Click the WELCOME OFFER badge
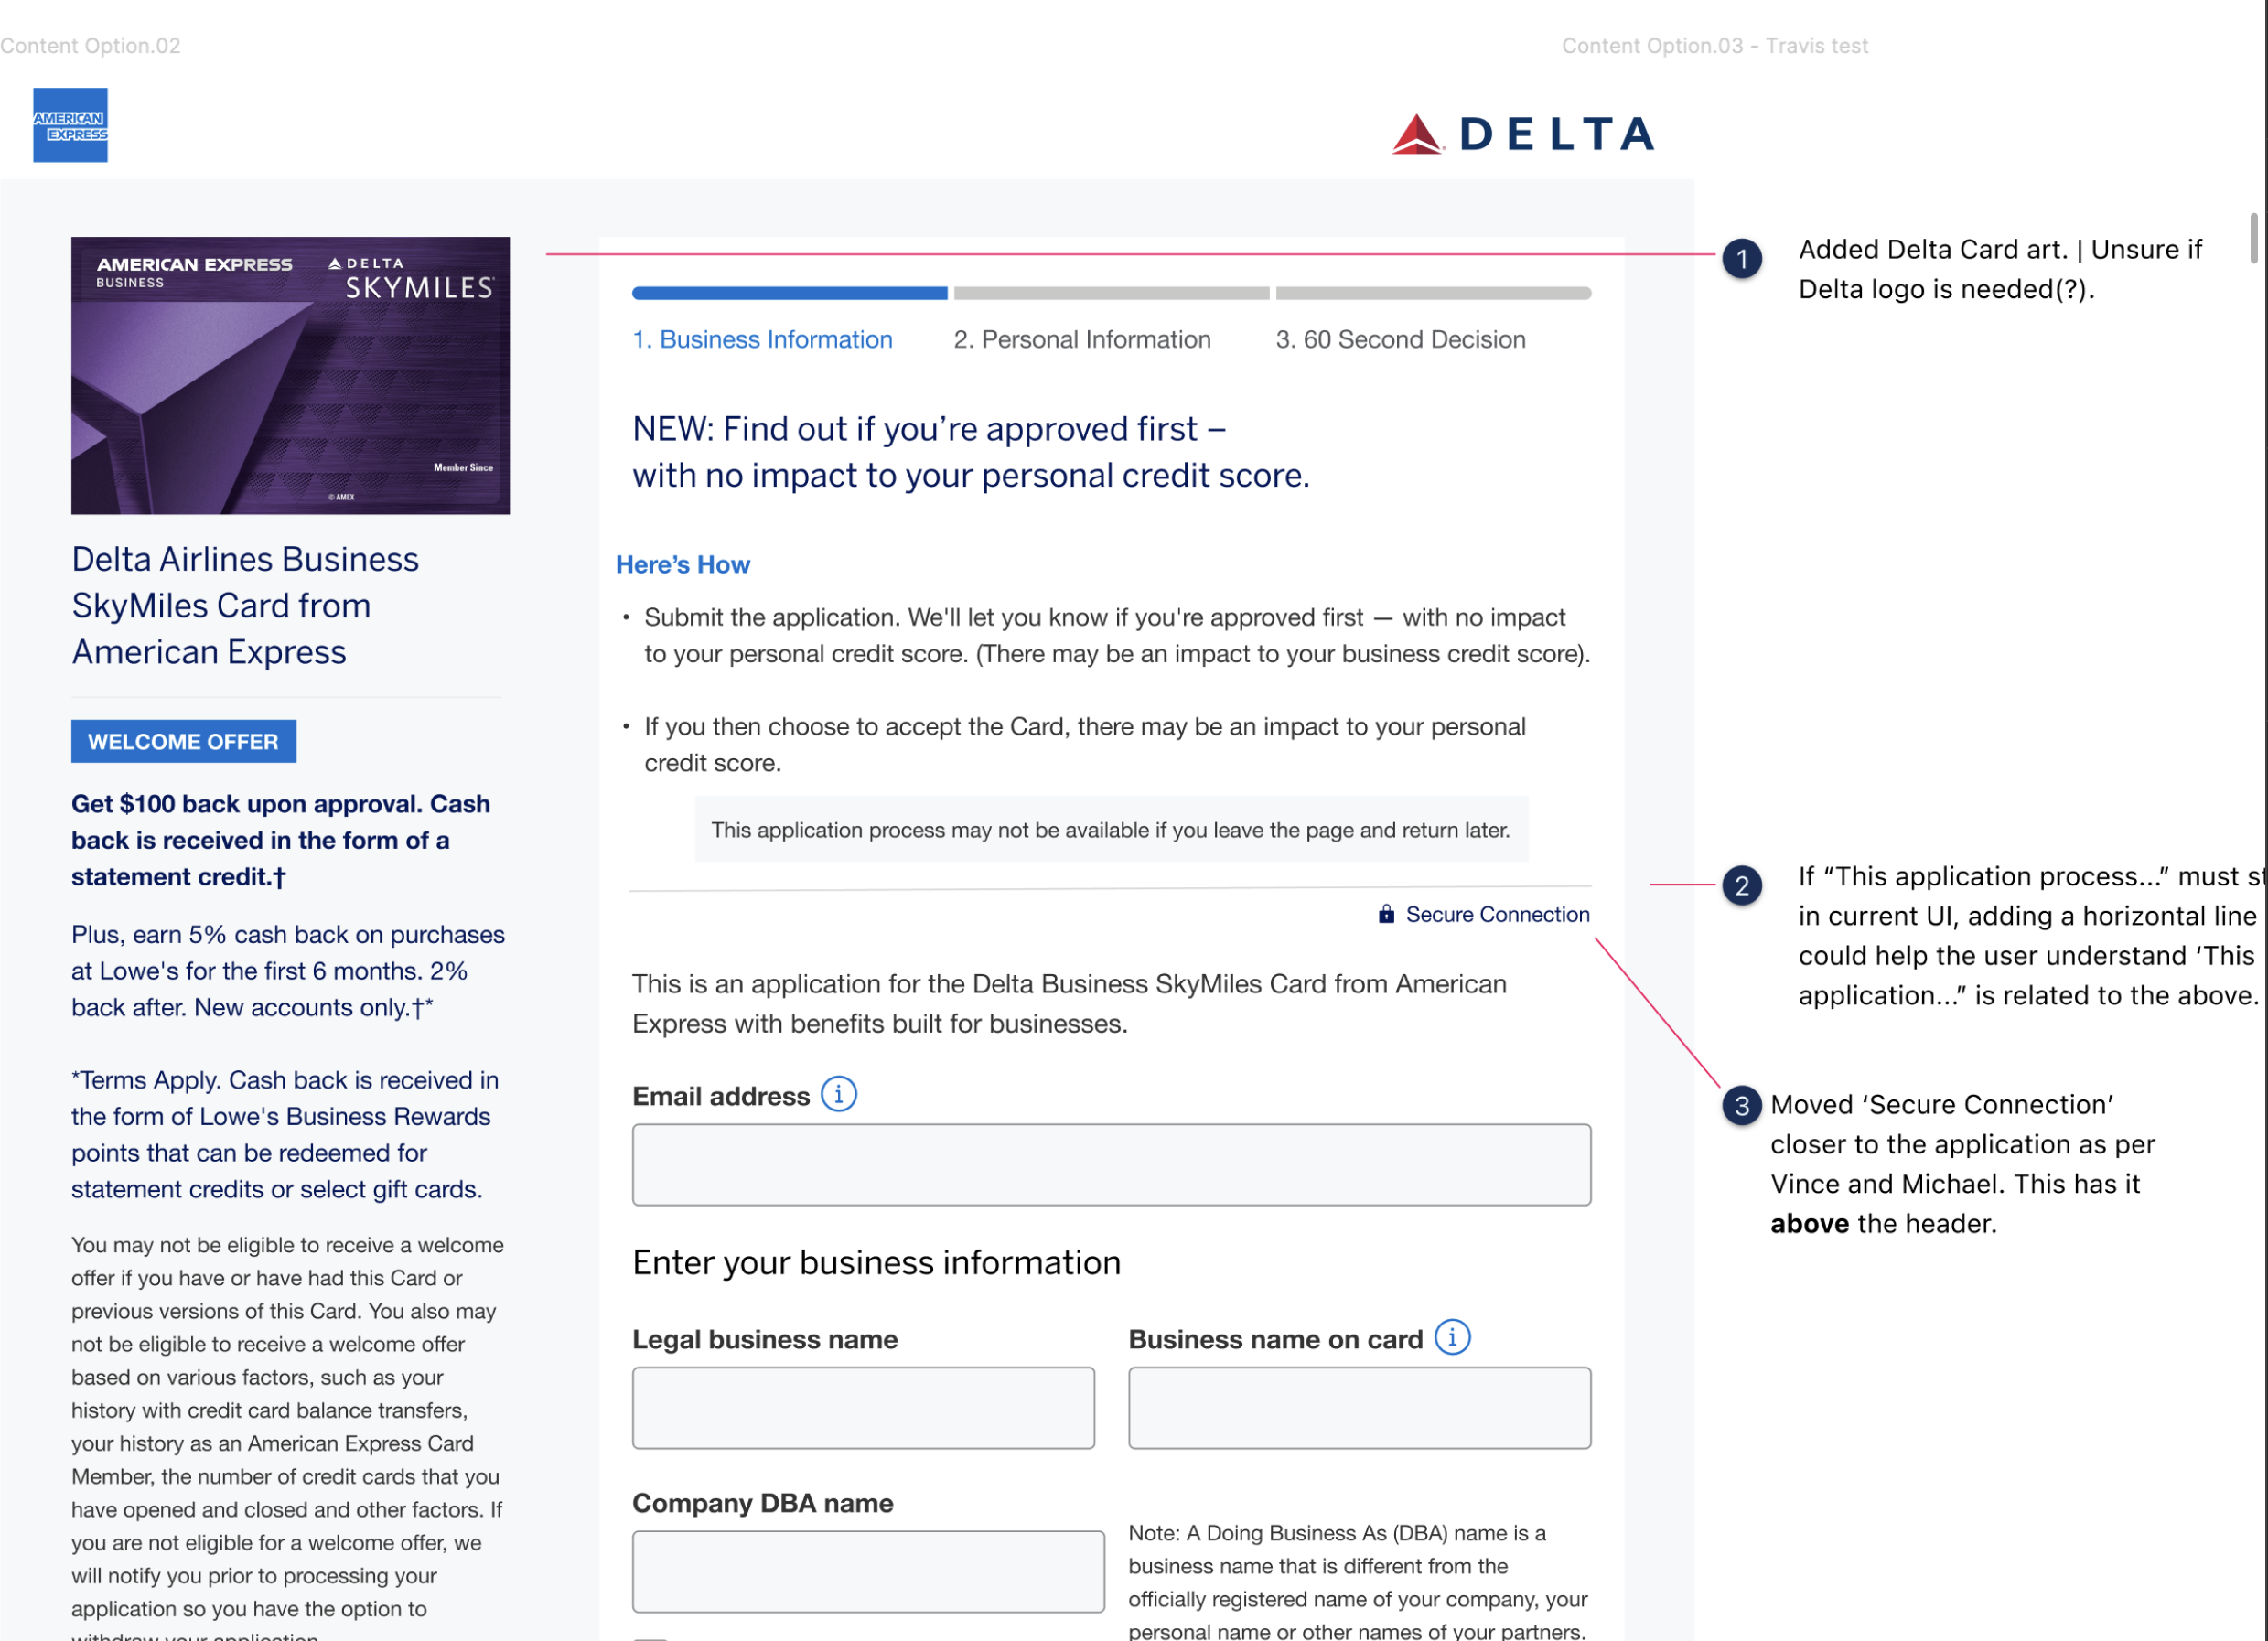The image size is (2268, 1641). [183, 742]
